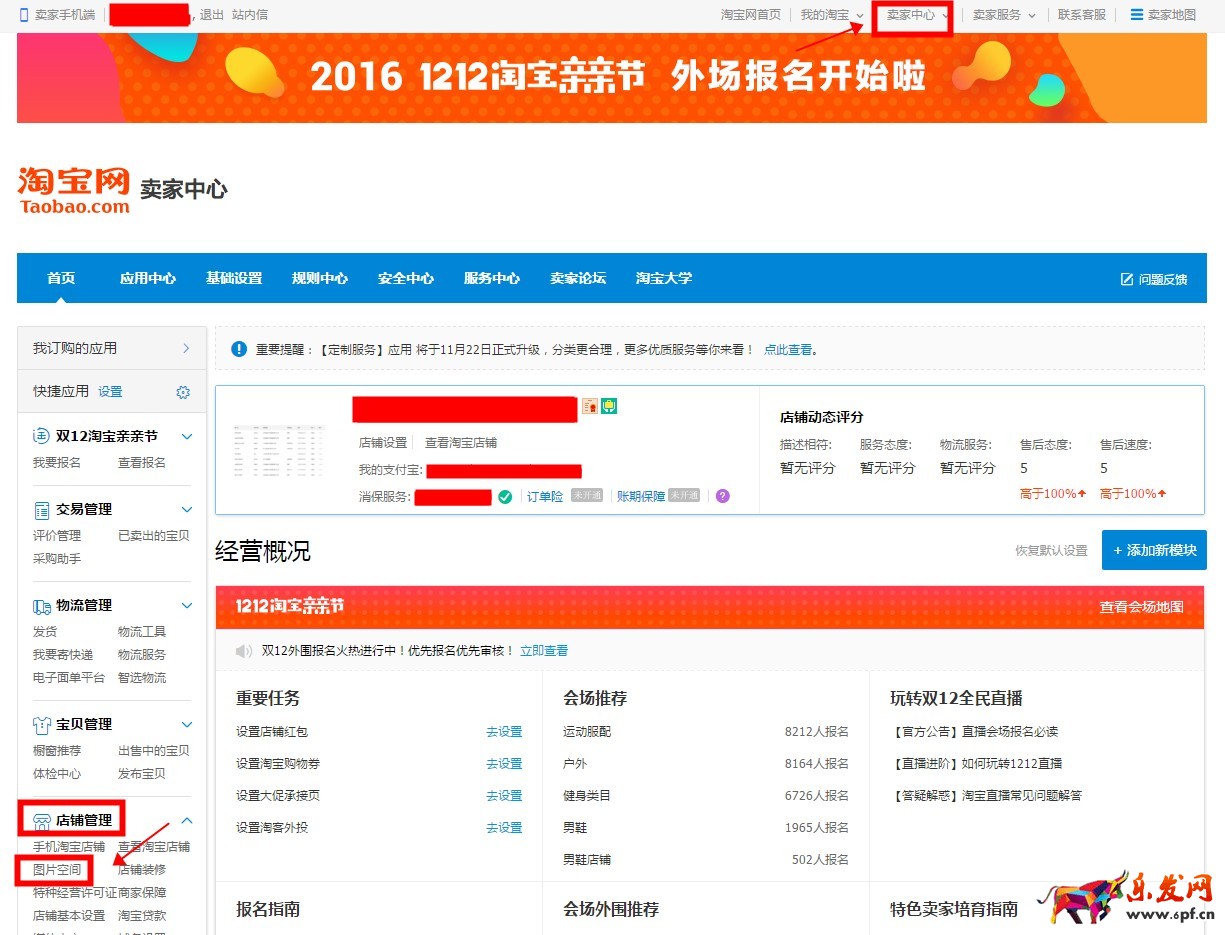Viewport: 1225px width, 935px height.
Task: Click 设置 beside 快捷应用
Action: pyautogui.click(x=110, y=392)
